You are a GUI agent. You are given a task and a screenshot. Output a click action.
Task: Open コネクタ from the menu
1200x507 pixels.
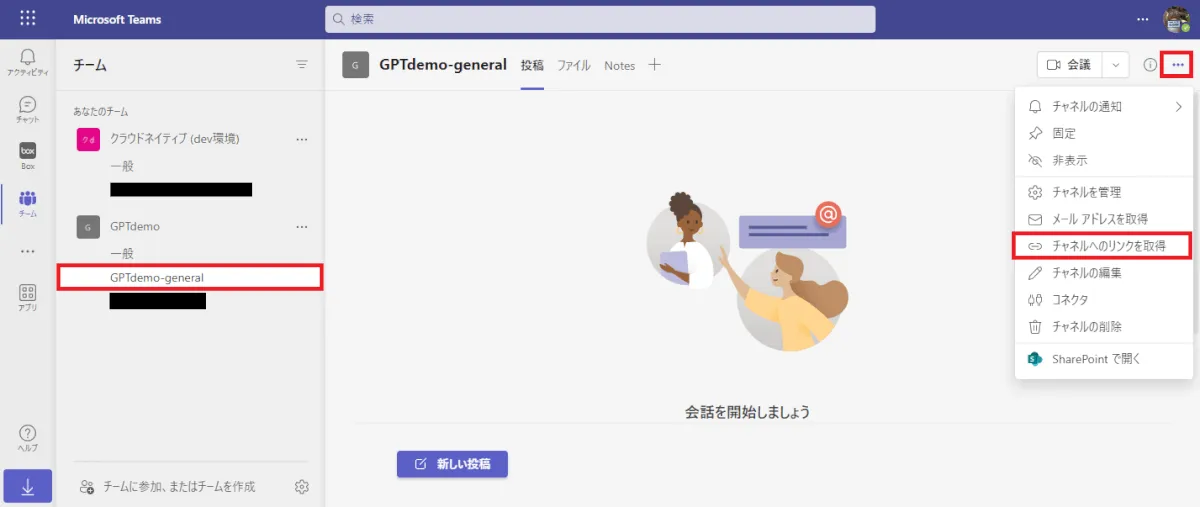[1104, 300]
